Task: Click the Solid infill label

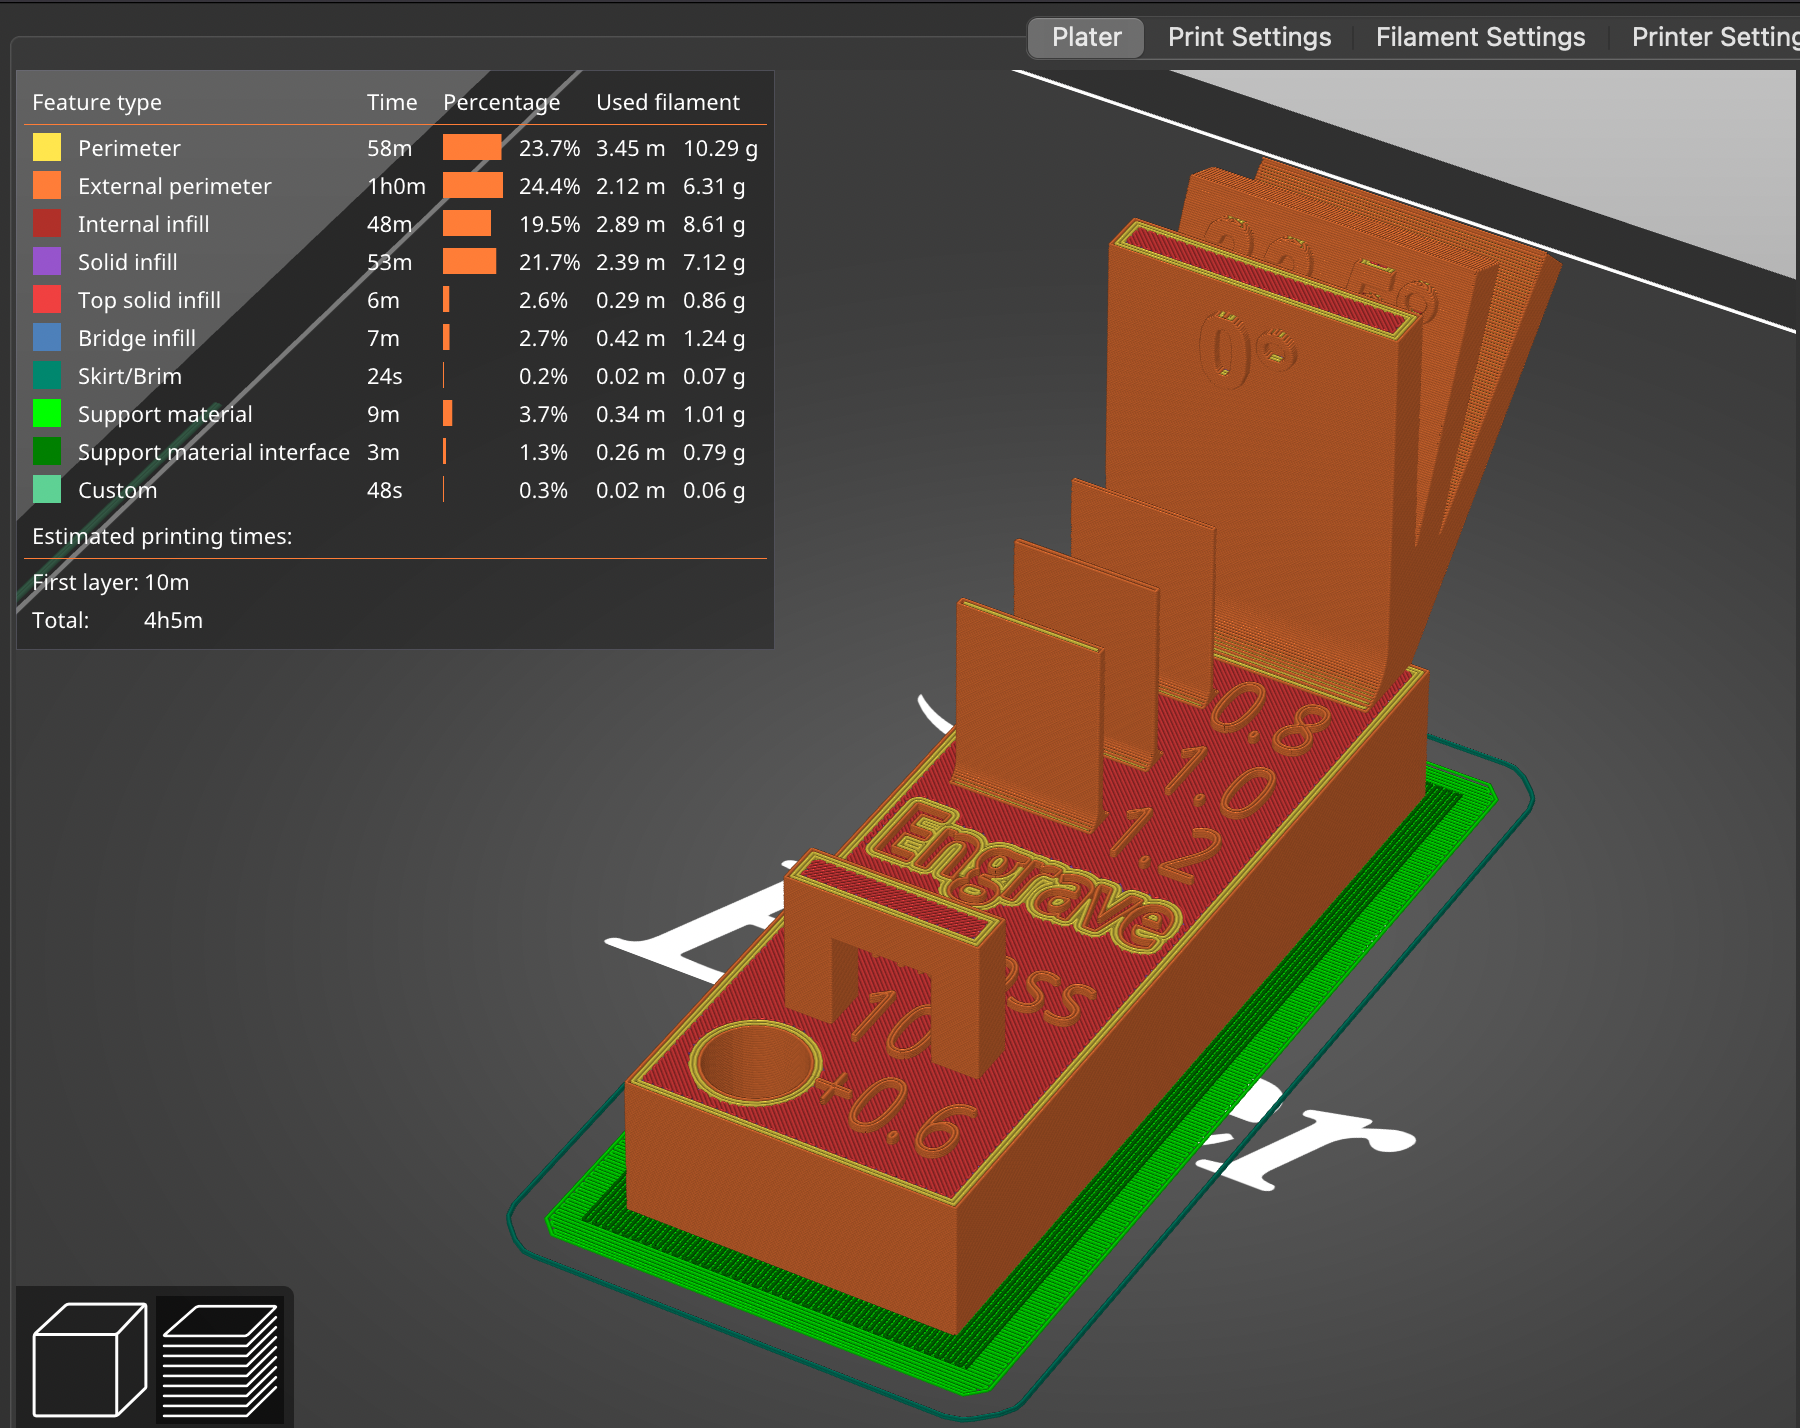Action: [x=128, y=262]
